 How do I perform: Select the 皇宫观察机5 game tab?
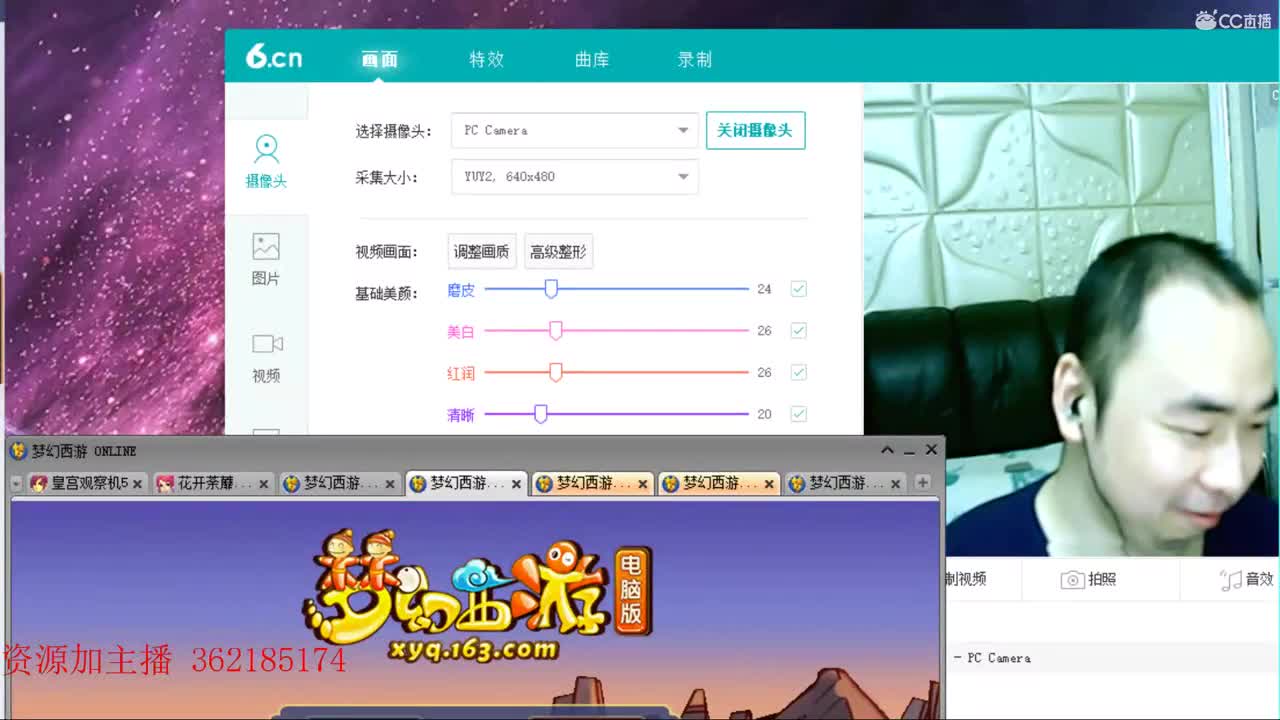[86, 484]
